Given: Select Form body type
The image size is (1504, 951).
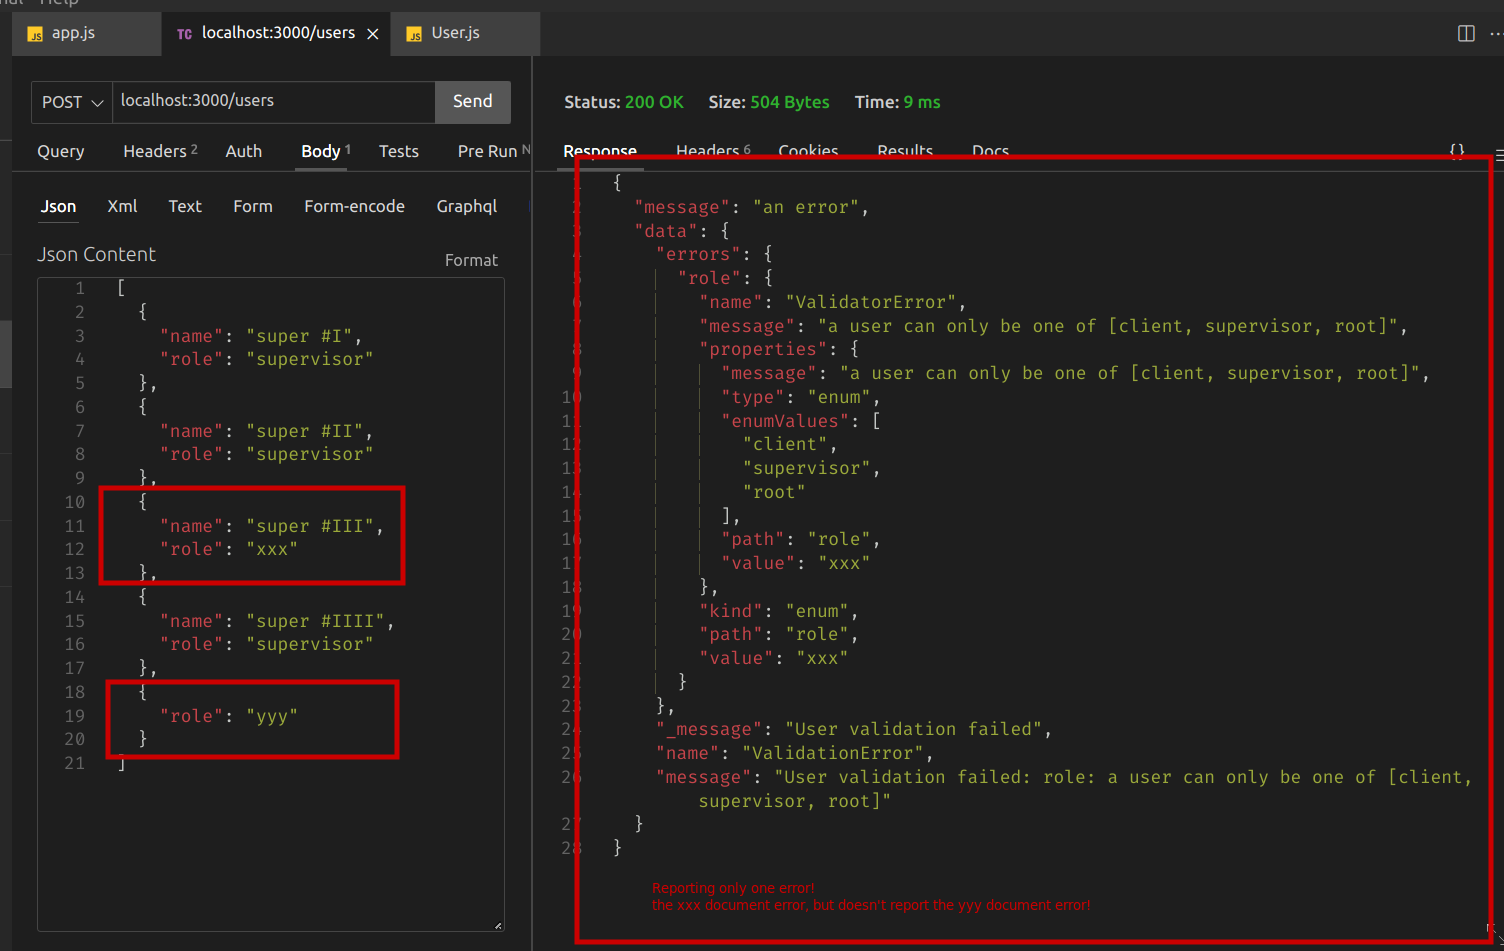Looking at the screenshot, I should [253, 206].
